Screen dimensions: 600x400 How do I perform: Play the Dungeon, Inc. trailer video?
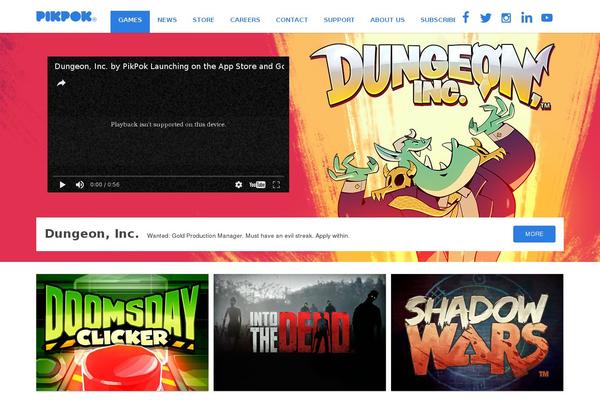click(x=62, y=185)
